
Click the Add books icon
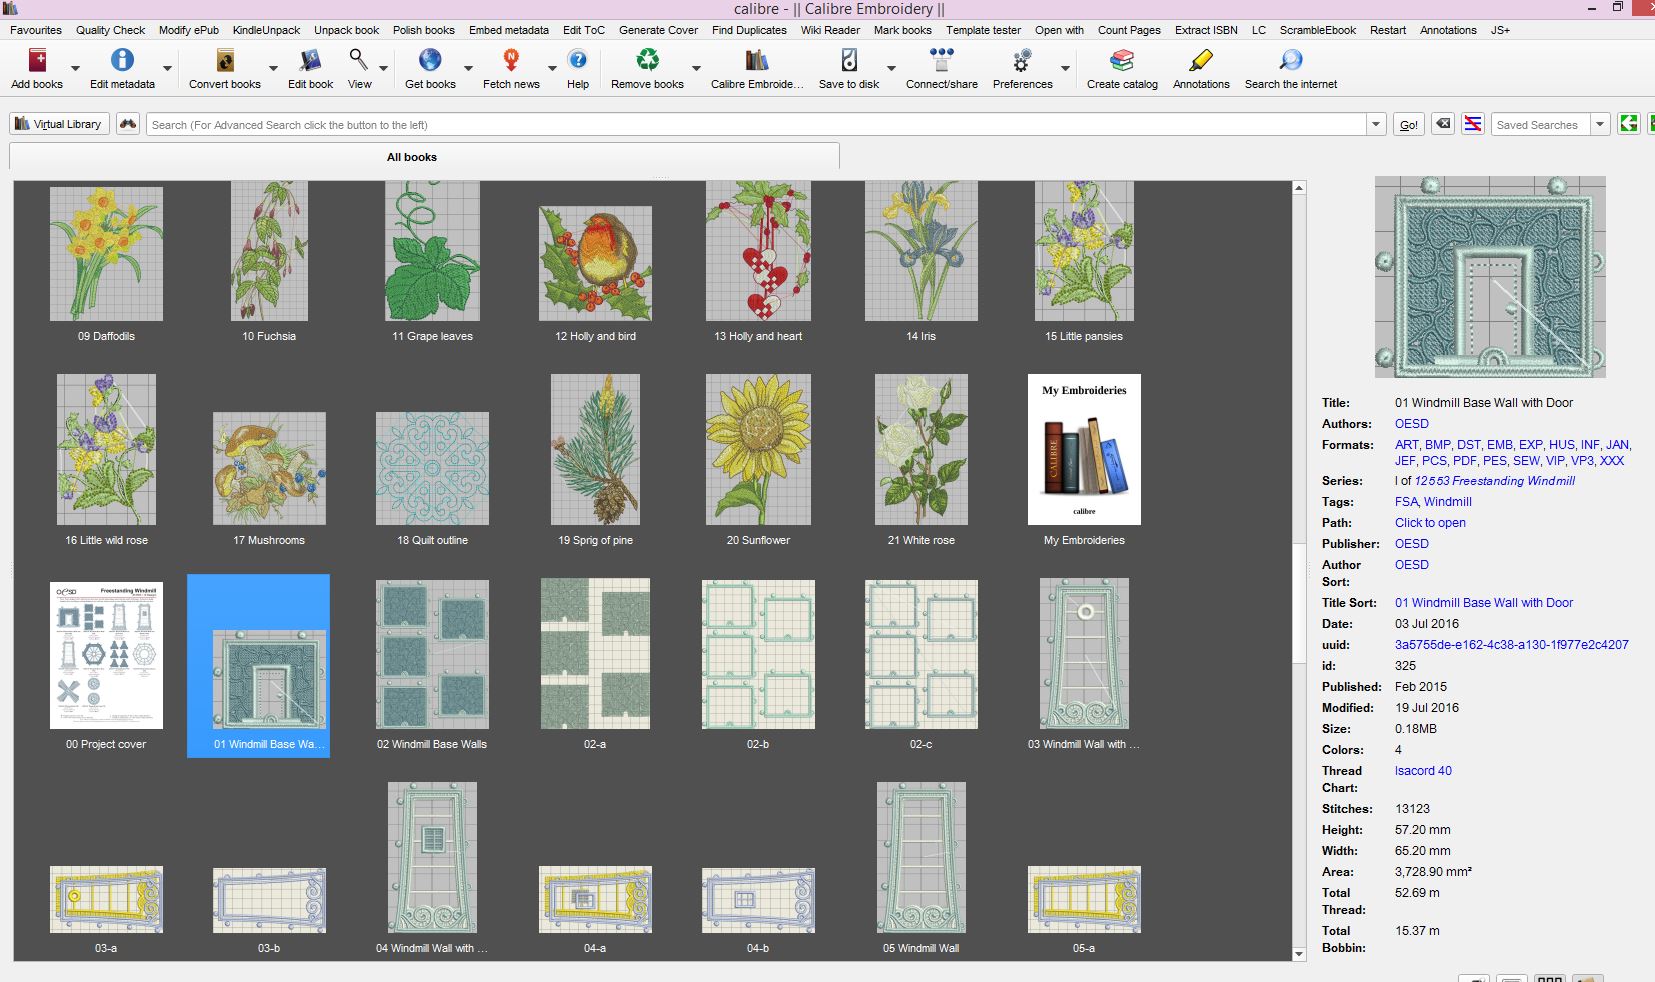click(x=37, y=62)
